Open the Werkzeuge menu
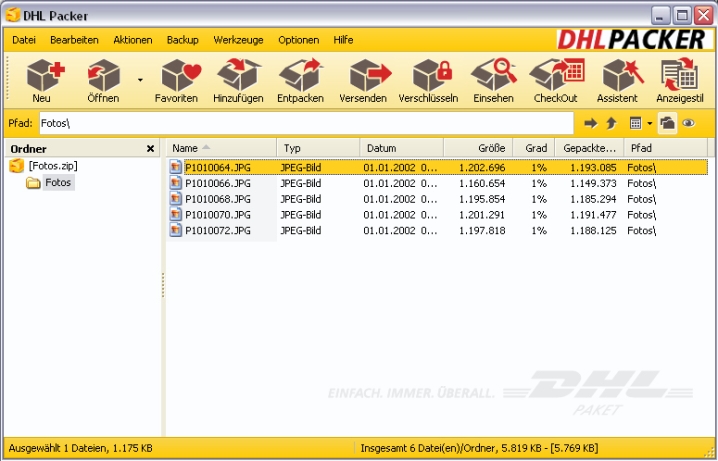 pos(237,40)
